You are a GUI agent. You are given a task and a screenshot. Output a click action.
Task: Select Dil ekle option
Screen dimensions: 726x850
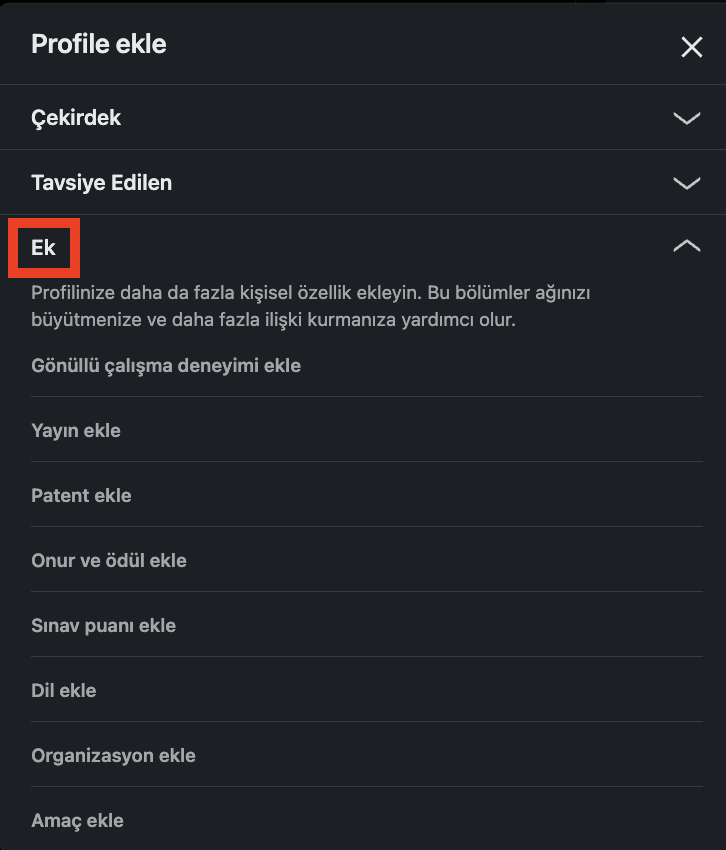63,691
